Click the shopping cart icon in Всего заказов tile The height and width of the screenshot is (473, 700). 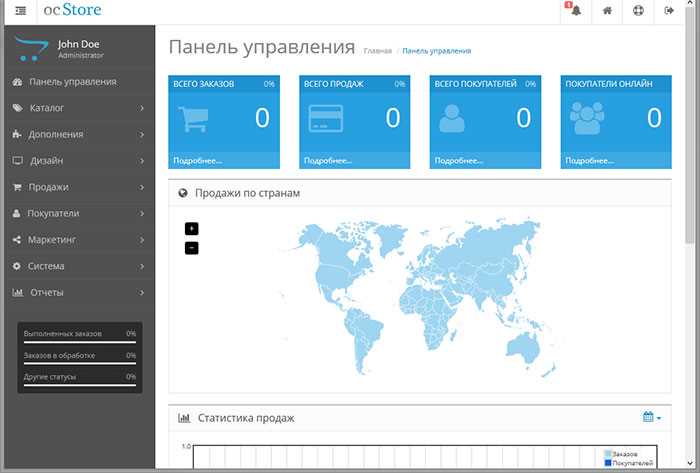point(194,119)
